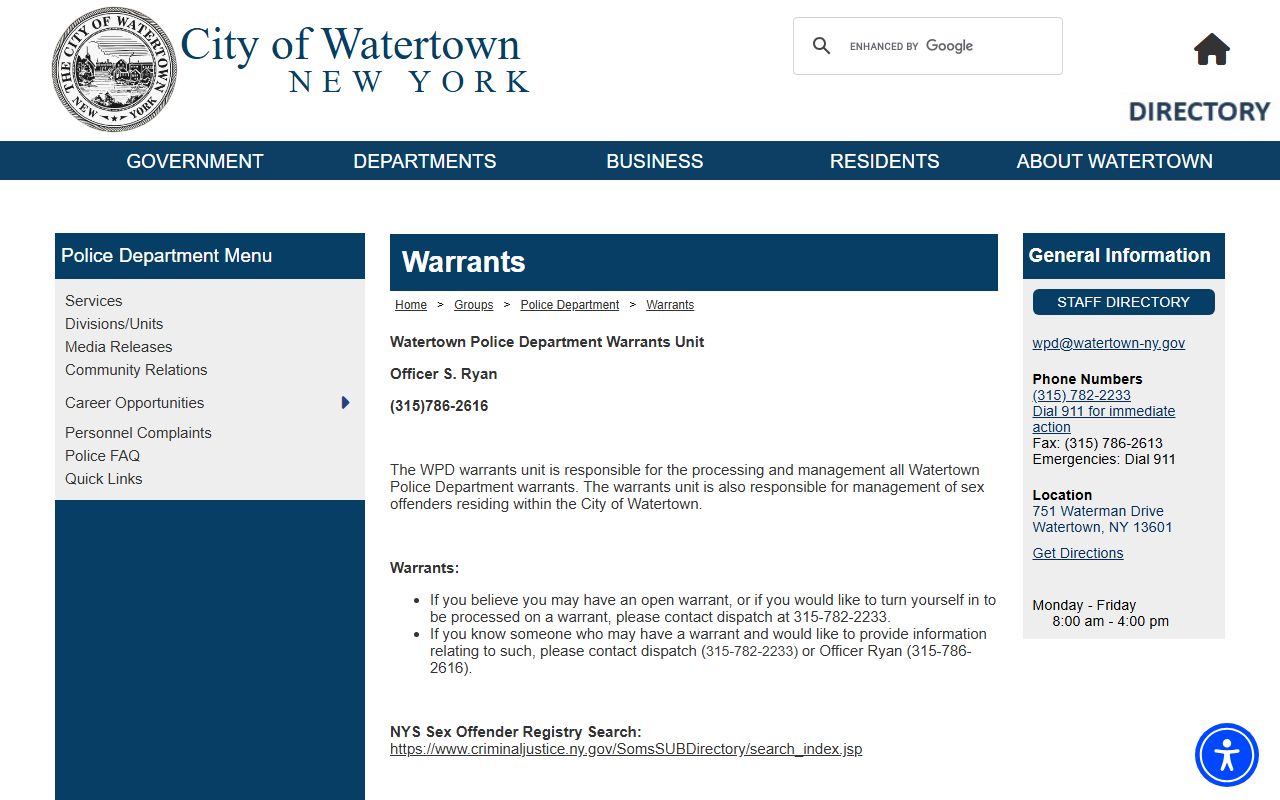Open Divisions/Units in the police menu

114,324
